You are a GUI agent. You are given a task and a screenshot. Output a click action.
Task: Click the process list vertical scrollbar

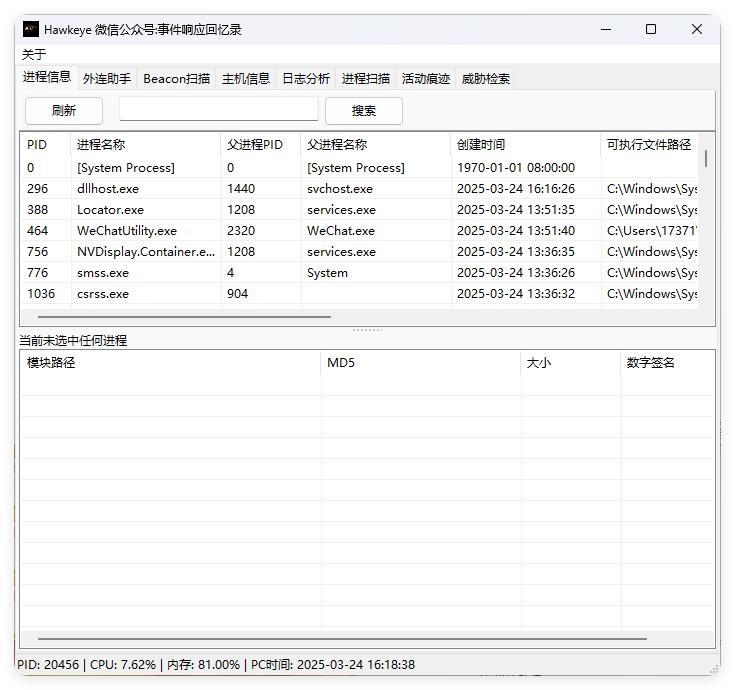(706, 158)
